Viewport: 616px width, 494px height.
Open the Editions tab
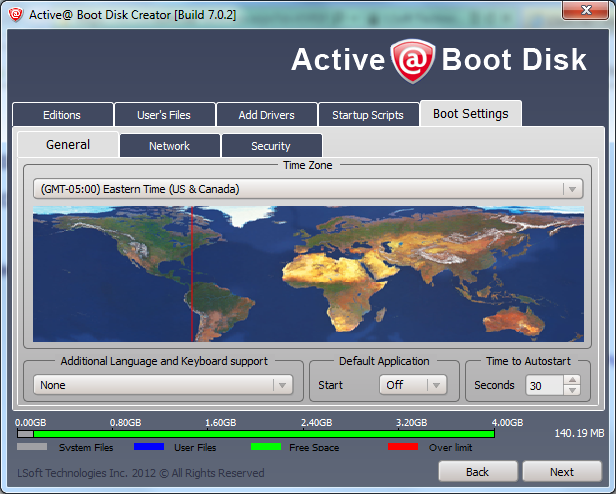62,115
